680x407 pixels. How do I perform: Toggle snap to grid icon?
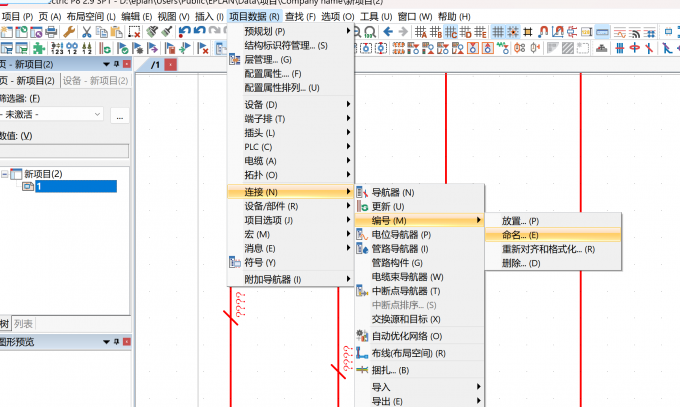(513, 32)
